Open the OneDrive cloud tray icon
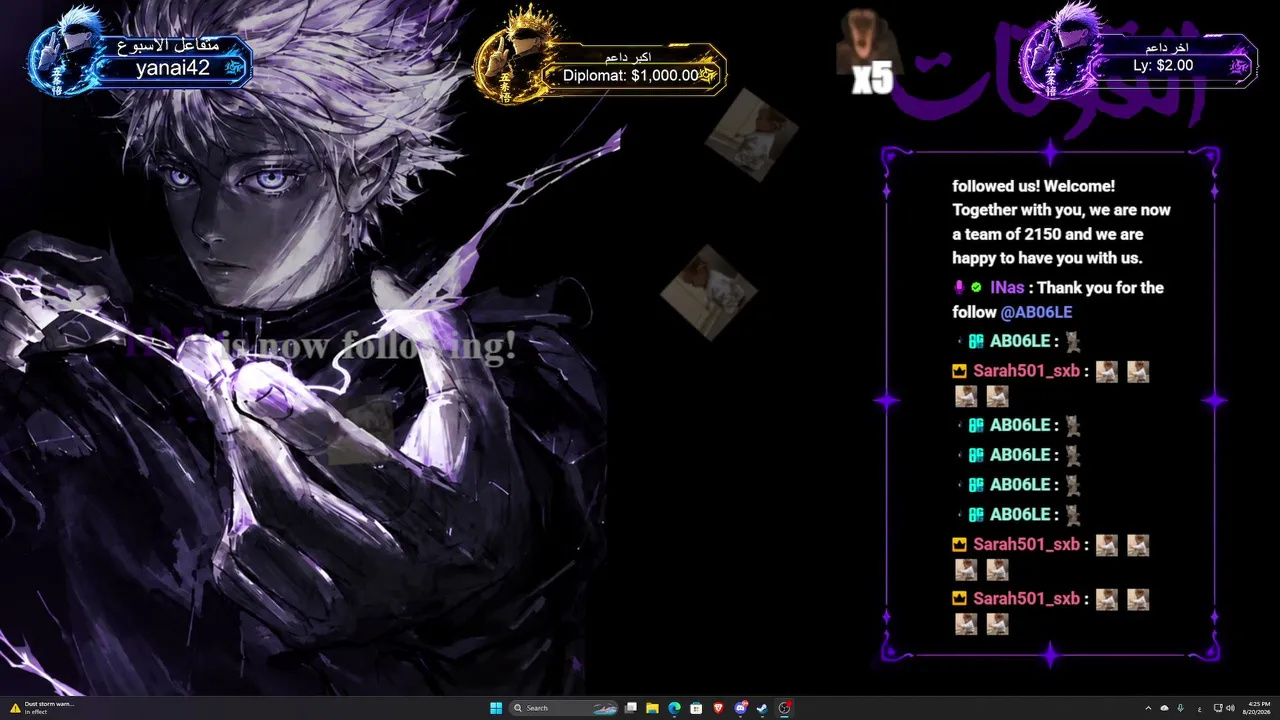This screenshot has height=720, width=1280. tap(1164, 708)
